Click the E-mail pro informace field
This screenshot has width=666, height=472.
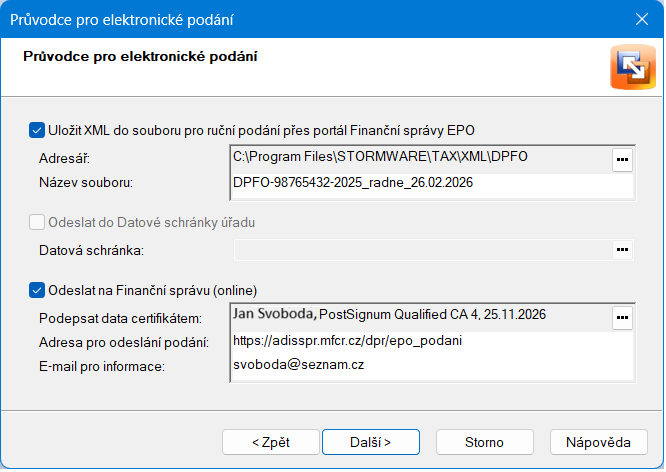point(431,366)
